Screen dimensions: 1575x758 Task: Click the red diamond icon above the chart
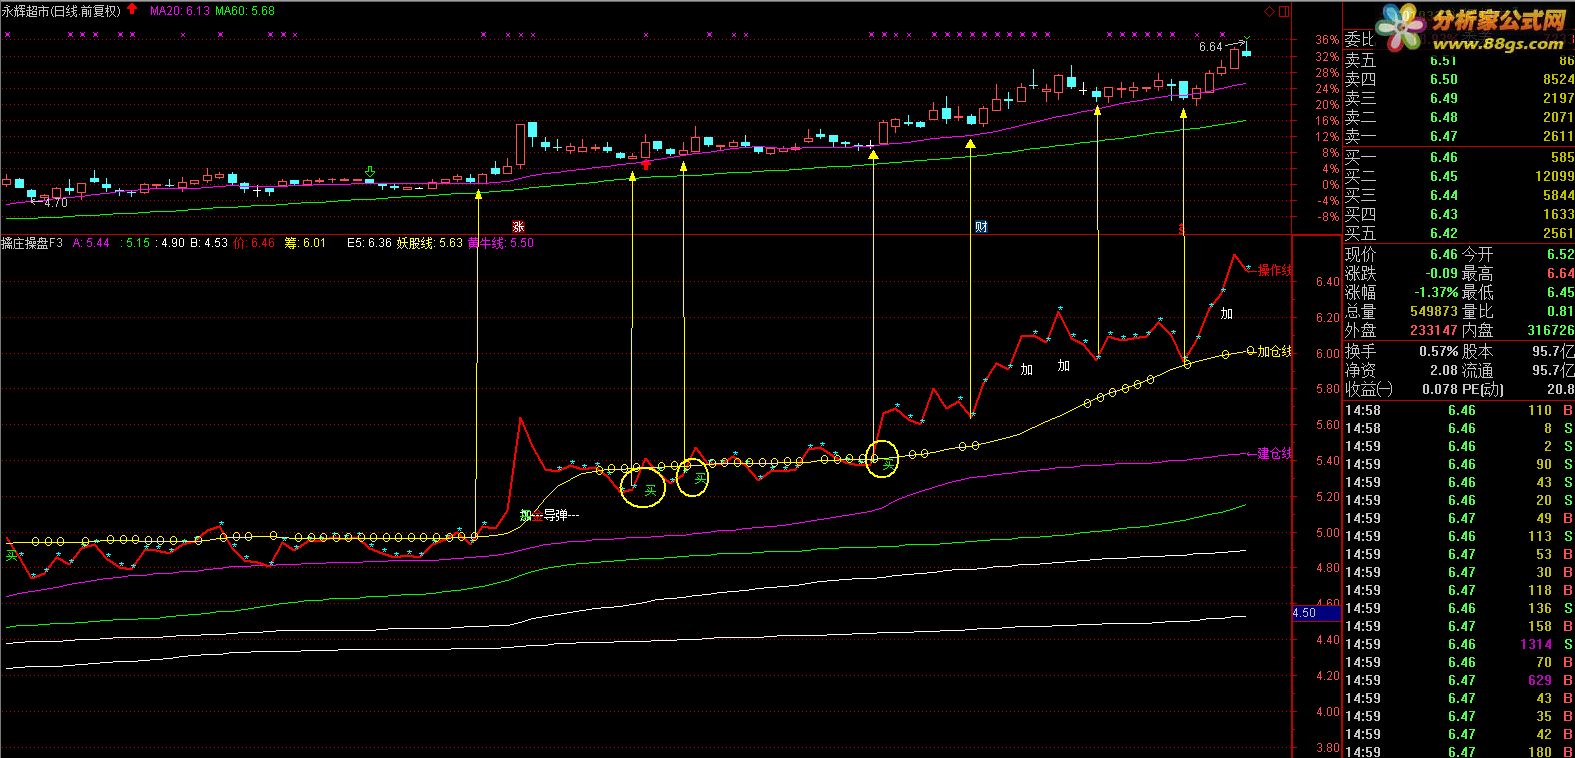pyautogui.click(x=1269, y=11)
